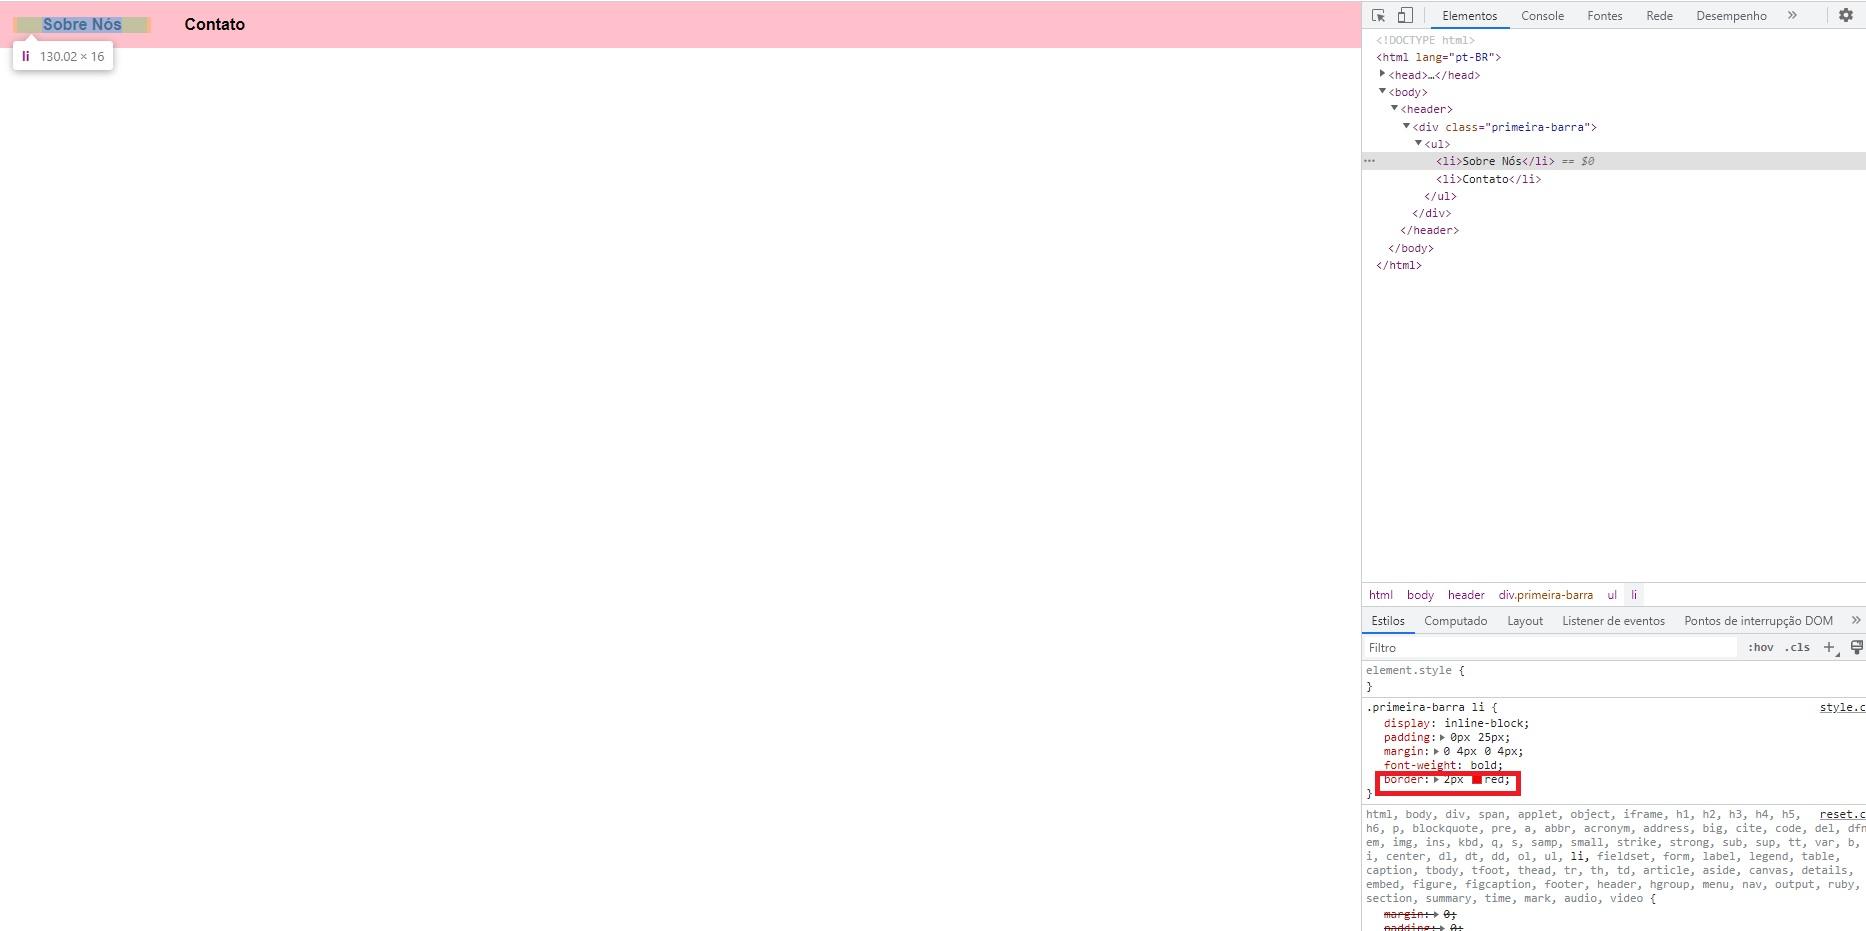Toggle the device toolbar icon
This screenshot has width=1866, height=931.
click(1405, 15)
